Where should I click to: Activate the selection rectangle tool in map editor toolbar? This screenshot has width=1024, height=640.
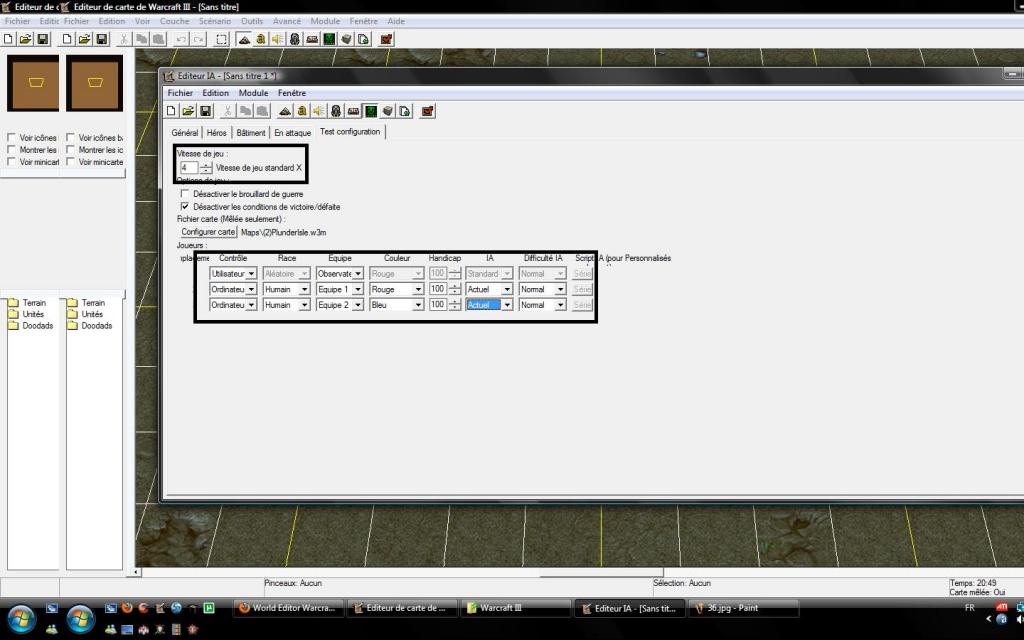pos(221,39)
